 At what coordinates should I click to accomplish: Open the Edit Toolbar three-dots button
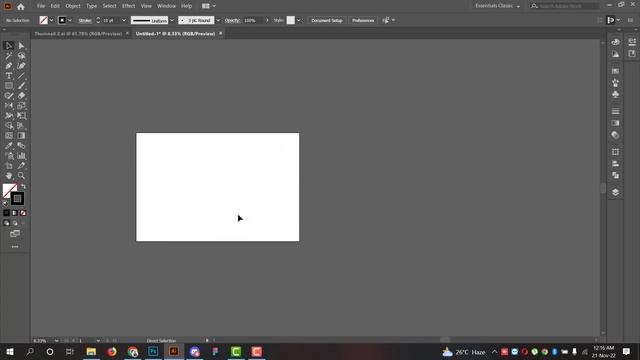pos(15,247)
